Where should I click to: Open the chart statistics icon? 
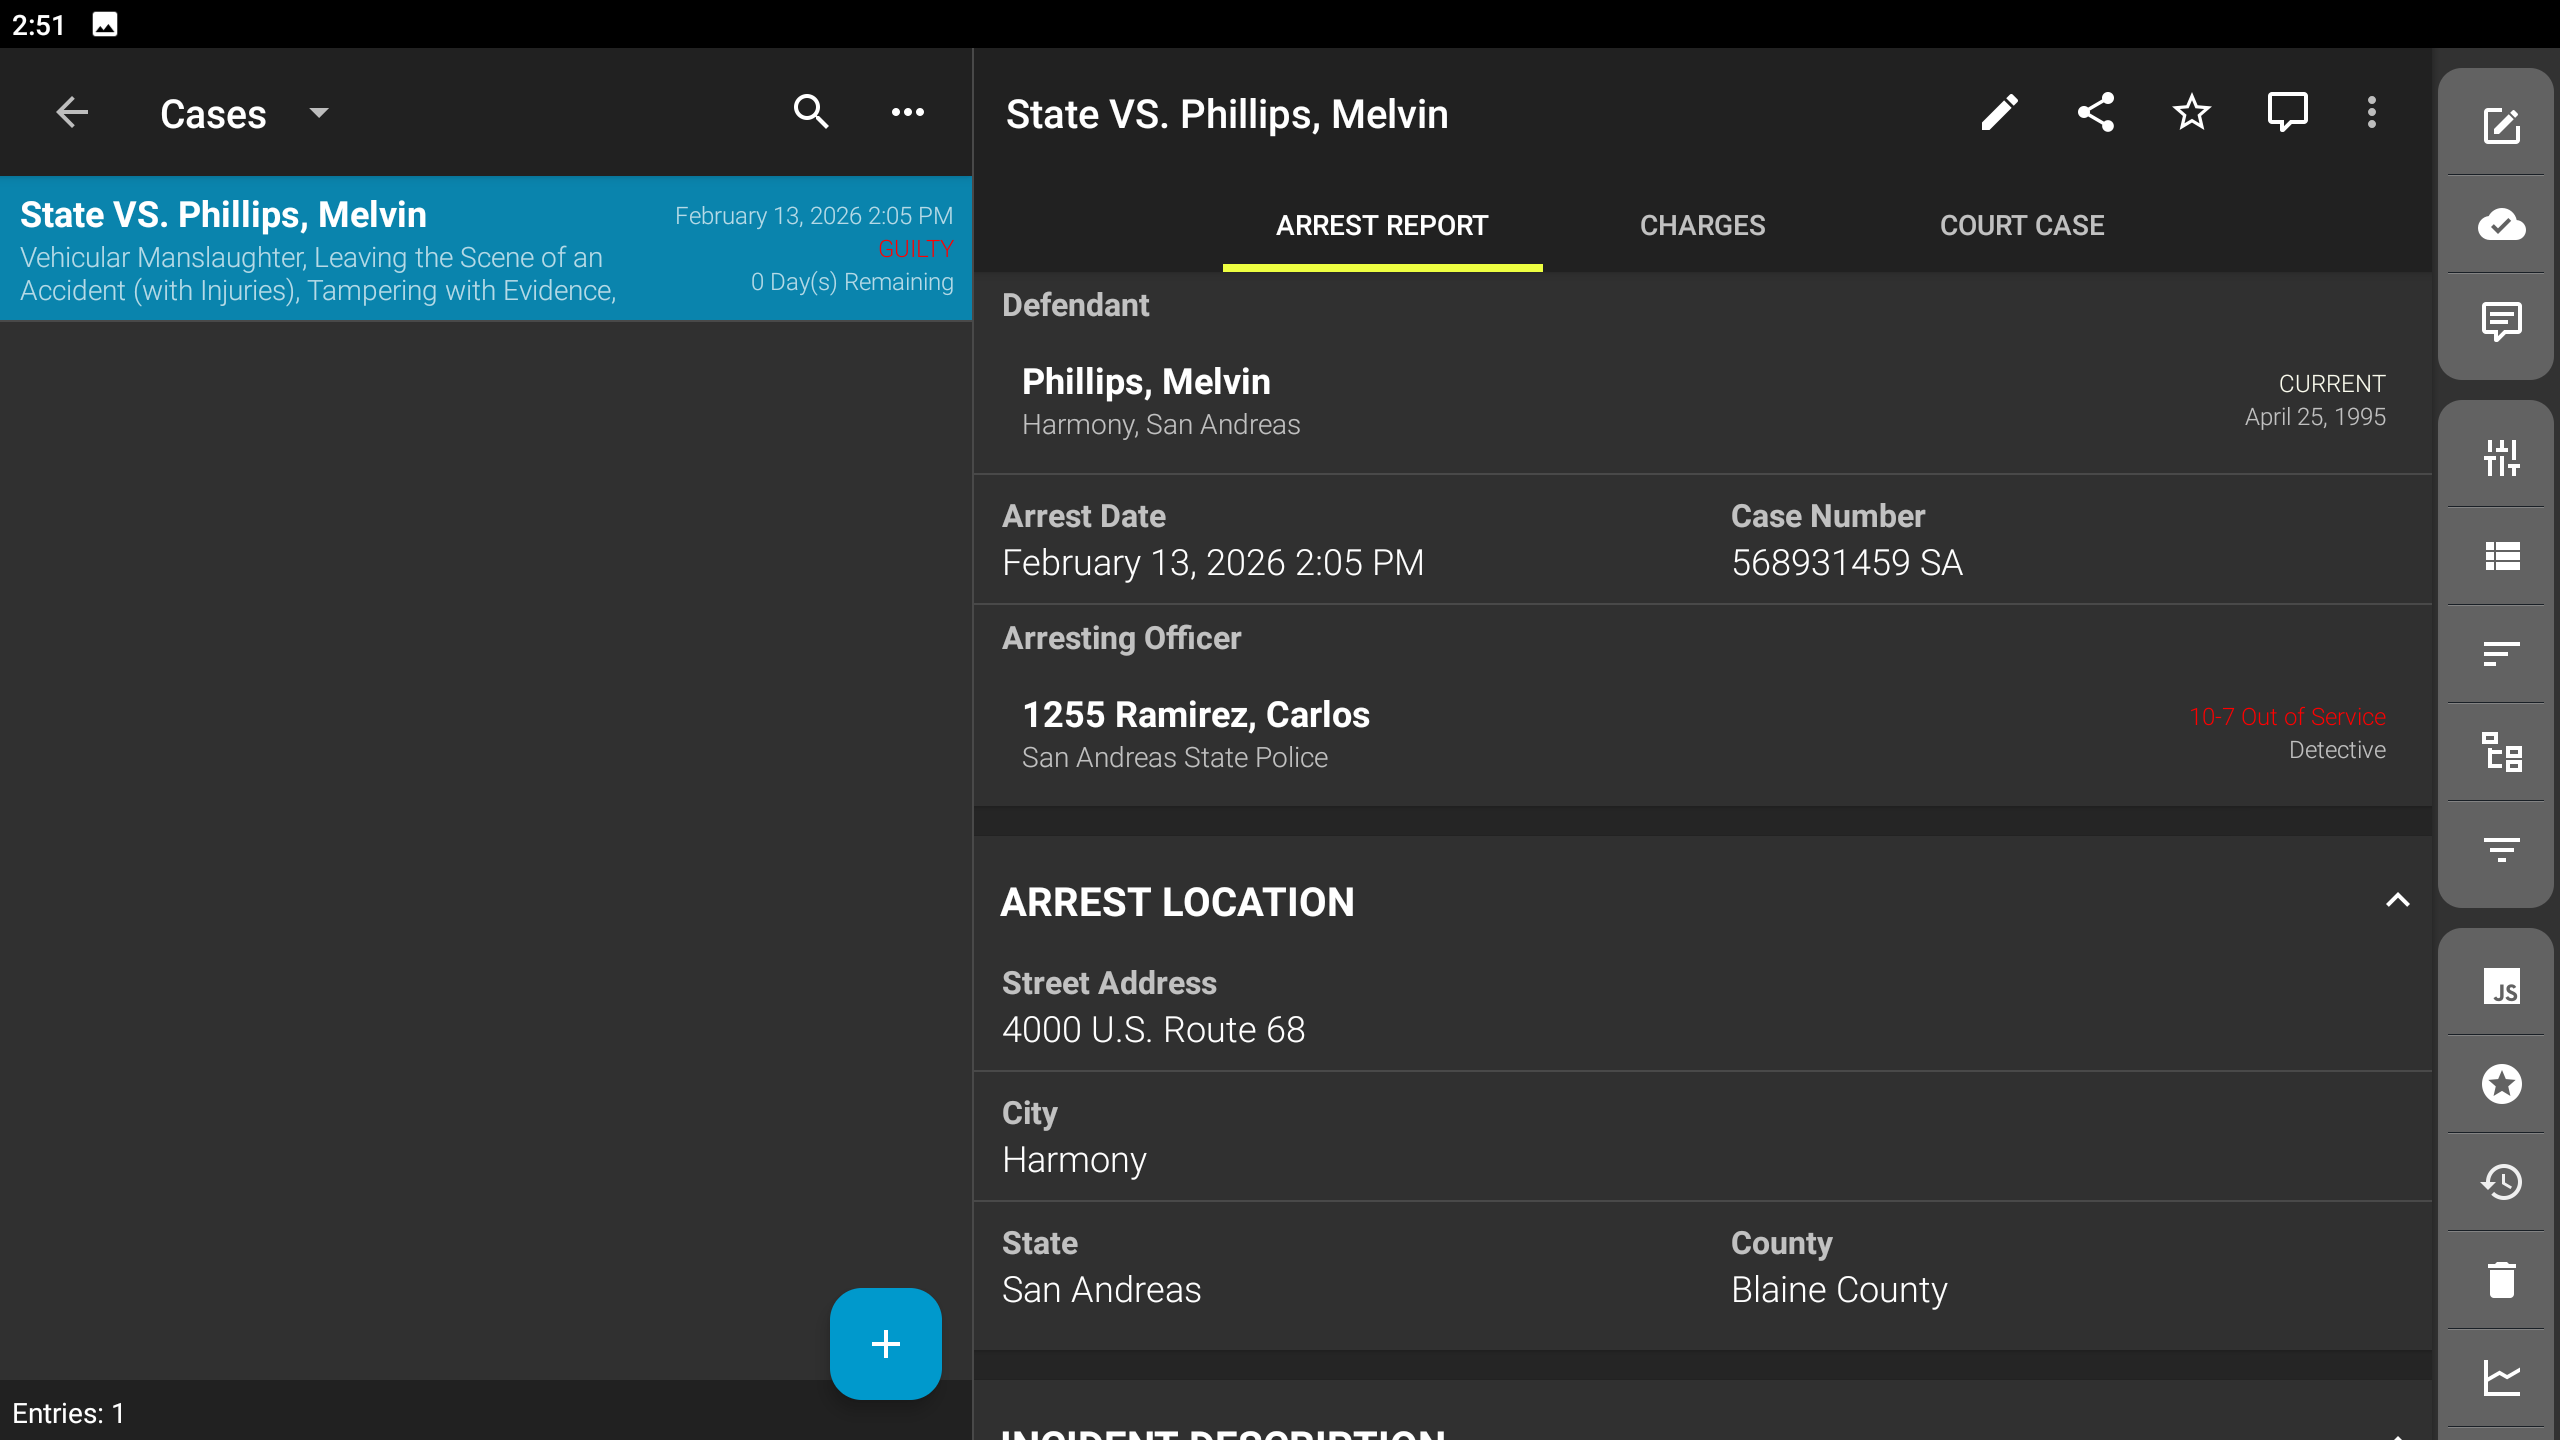click(2501, 1378)
